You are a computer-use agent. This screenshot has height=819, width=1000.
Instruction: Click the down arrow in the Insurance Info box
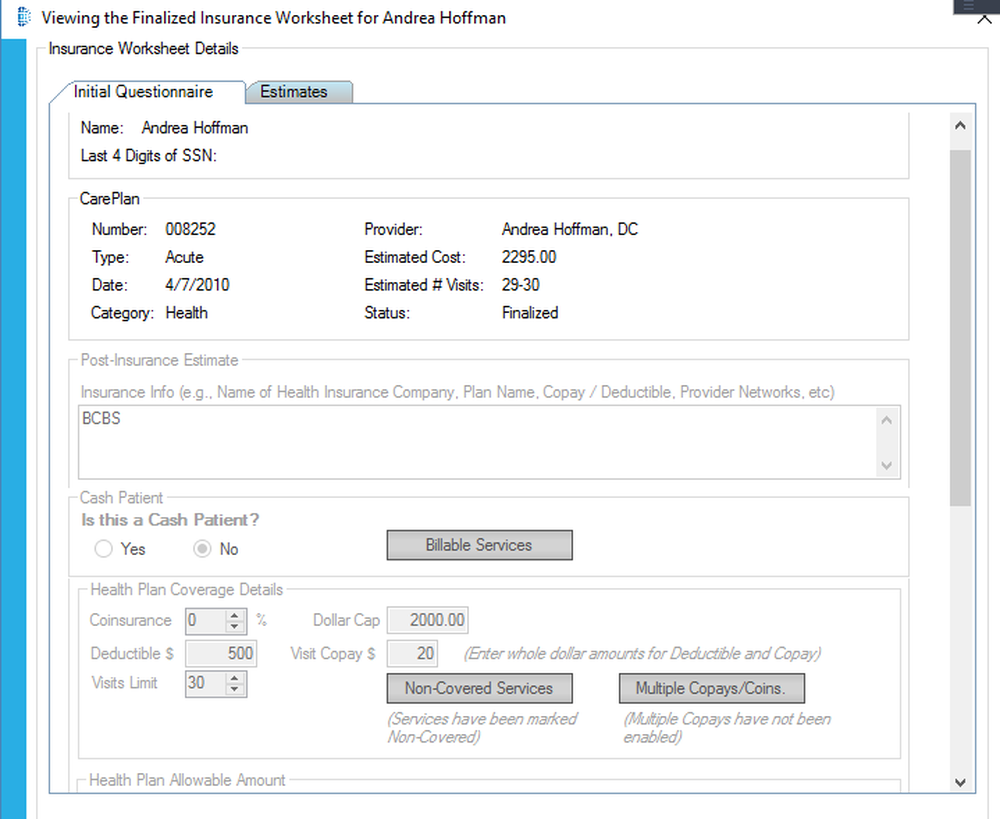(888, 466)
